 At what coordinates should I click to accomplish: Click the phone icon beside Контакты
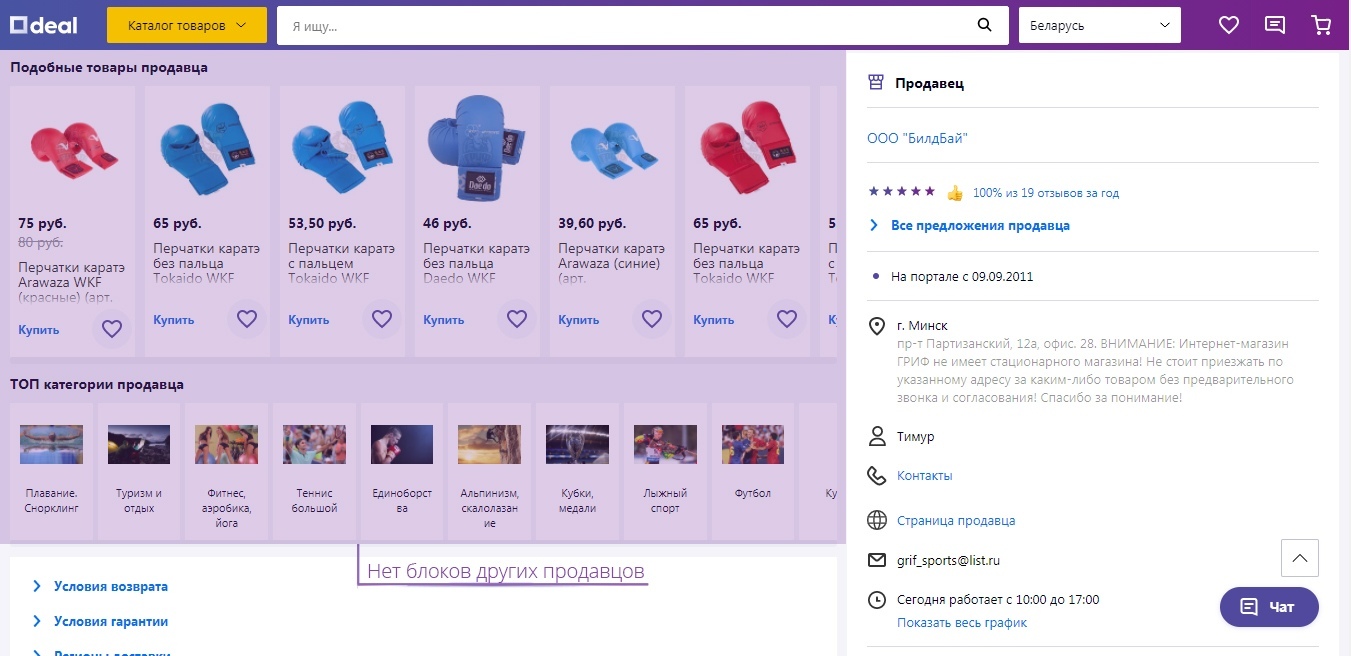pyautogui.click(x=877, y=476)
